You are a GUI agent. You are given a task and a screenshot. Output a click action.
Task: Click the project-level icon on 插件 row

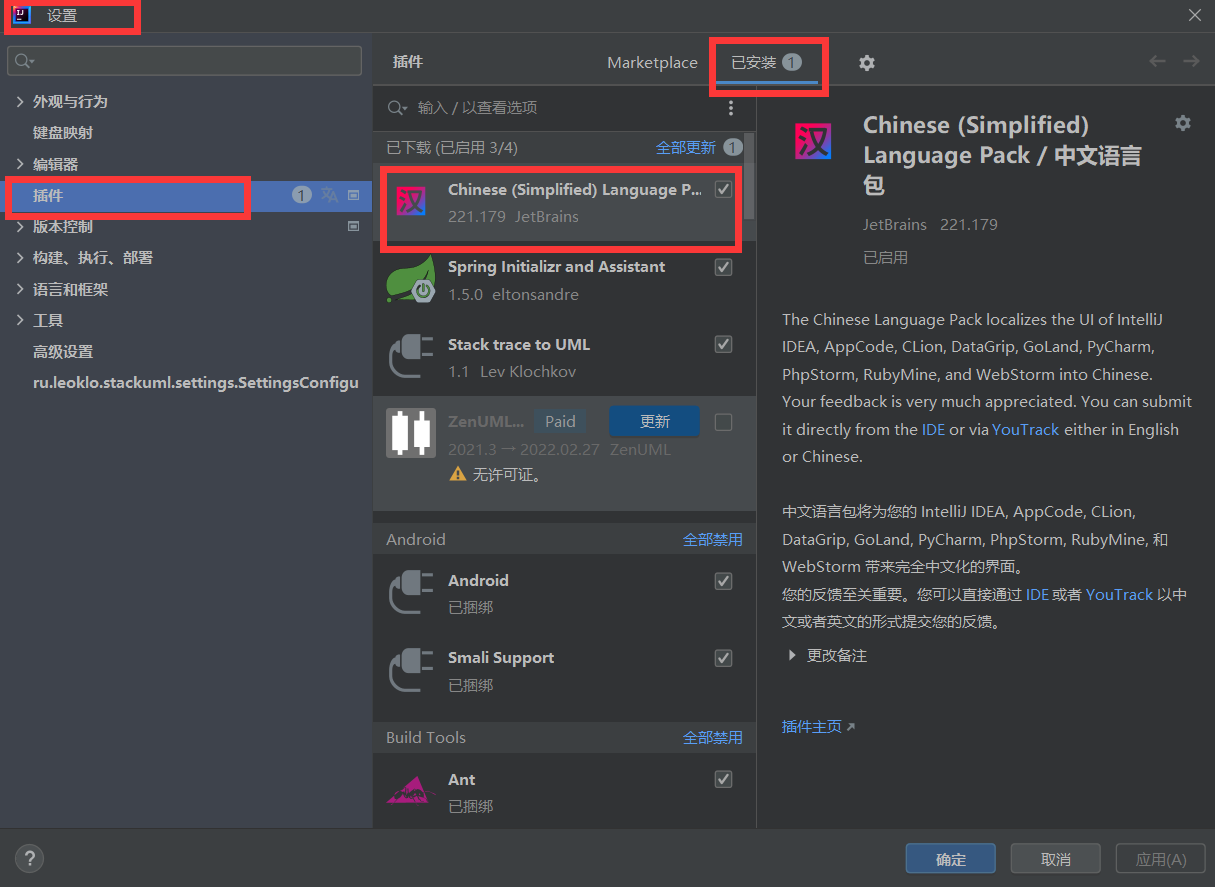(x=353, y=195)
